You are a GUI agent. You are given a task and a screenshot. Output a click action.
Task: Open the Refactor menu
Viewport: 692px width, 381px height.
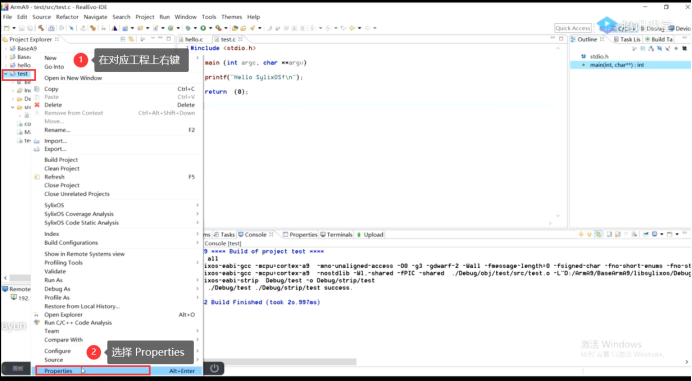coord(67,17)
